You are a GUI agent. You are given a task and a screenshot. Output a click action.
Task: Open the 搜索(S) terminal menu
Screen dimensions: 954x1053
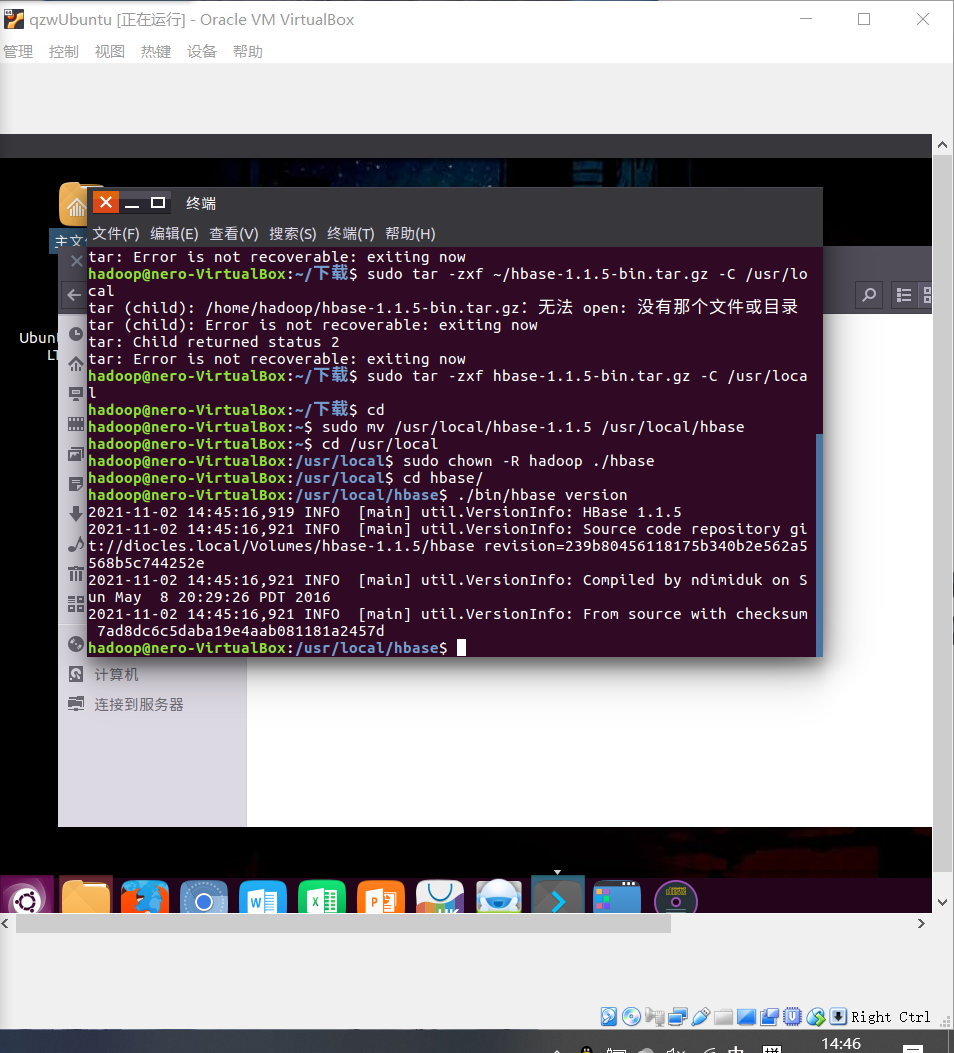coord(293,234)
